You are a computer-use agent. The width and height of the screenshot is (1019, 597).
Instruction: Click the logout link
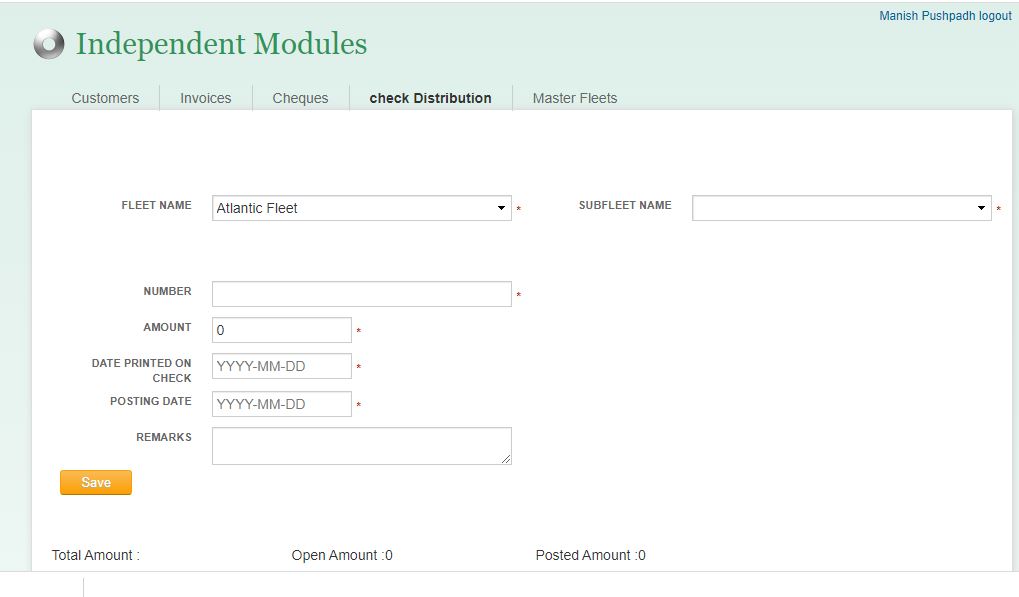993,15
